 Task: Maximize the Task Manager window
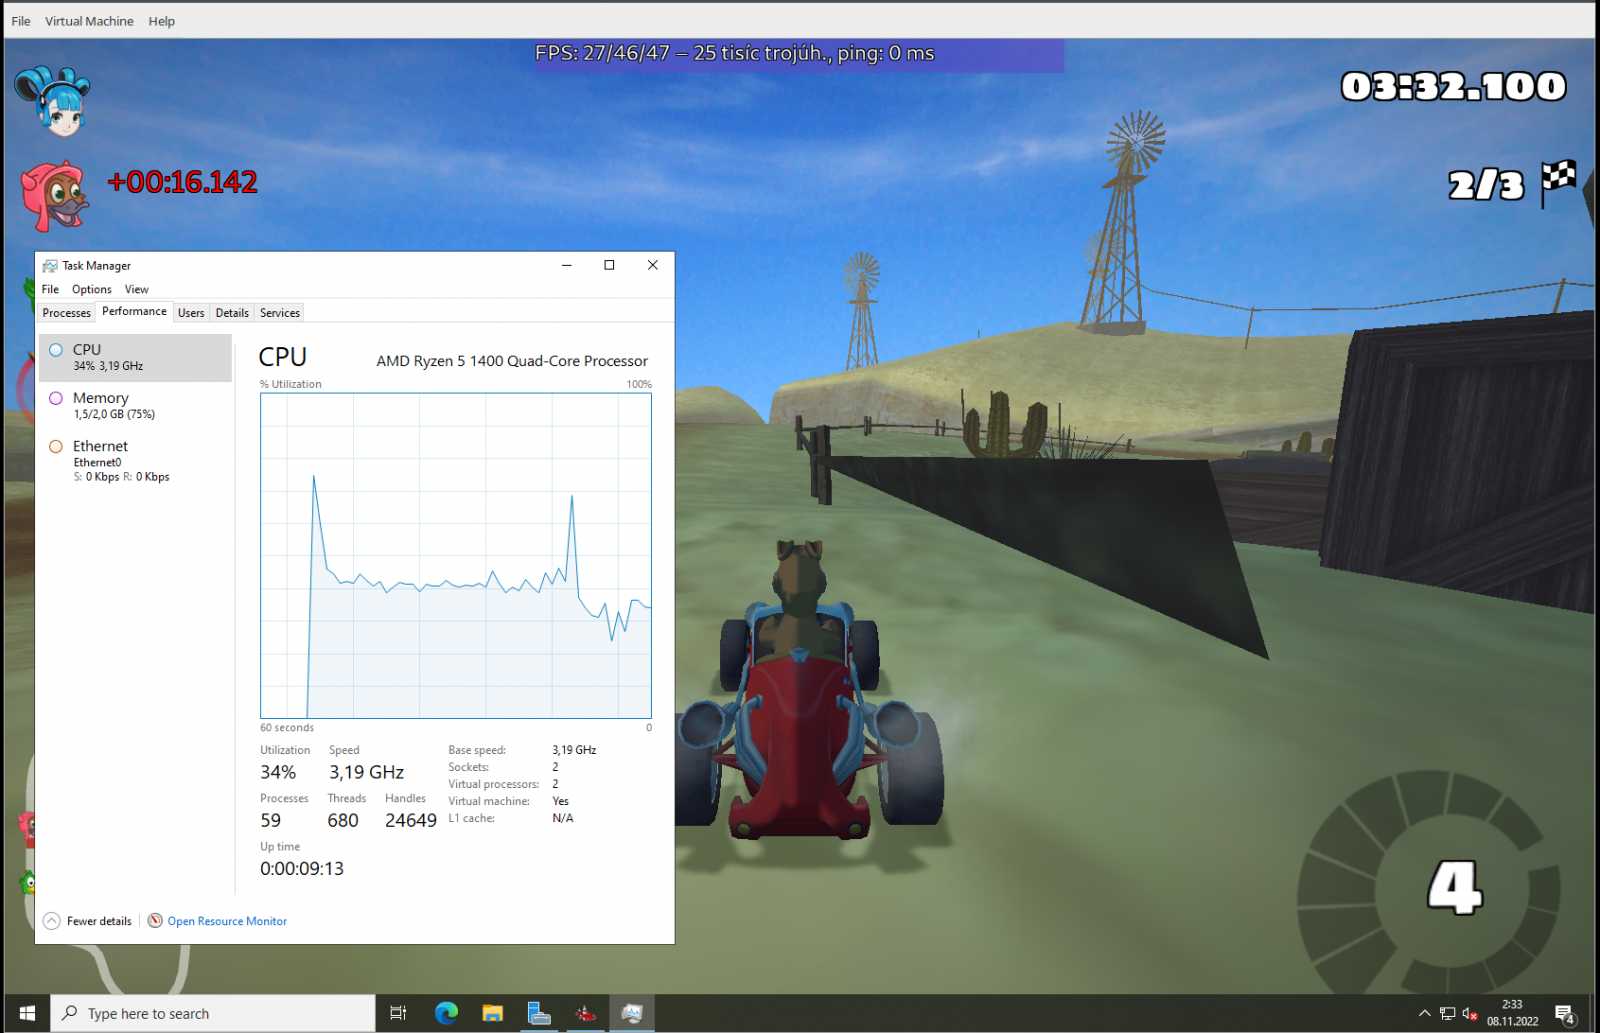click(x=609, y=265)
